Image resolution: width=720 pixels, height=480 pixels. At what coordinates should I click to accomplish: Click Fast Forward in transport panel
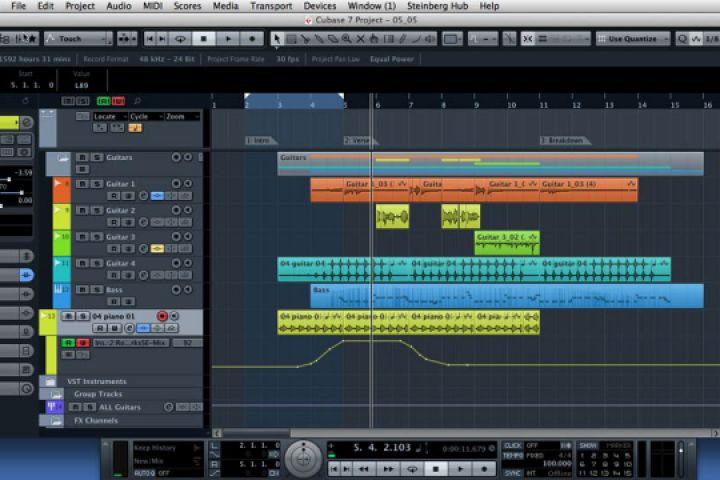click(388, 469)
